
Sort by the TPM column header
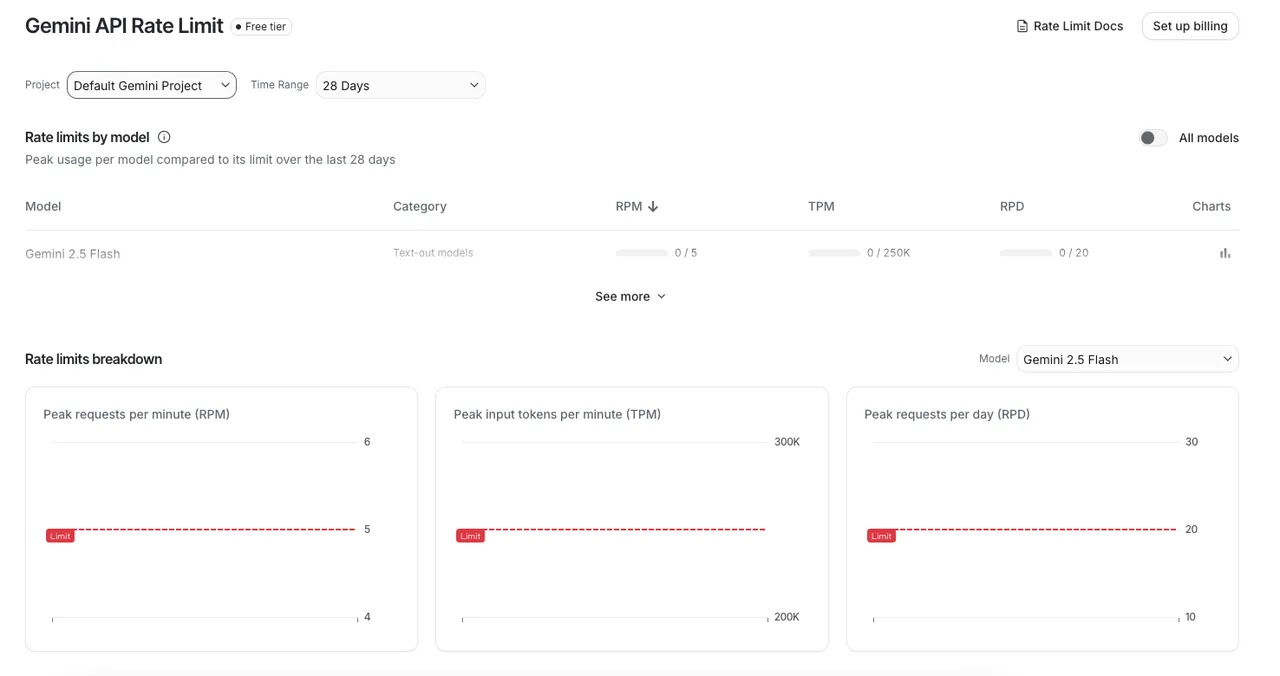point(821,206)
